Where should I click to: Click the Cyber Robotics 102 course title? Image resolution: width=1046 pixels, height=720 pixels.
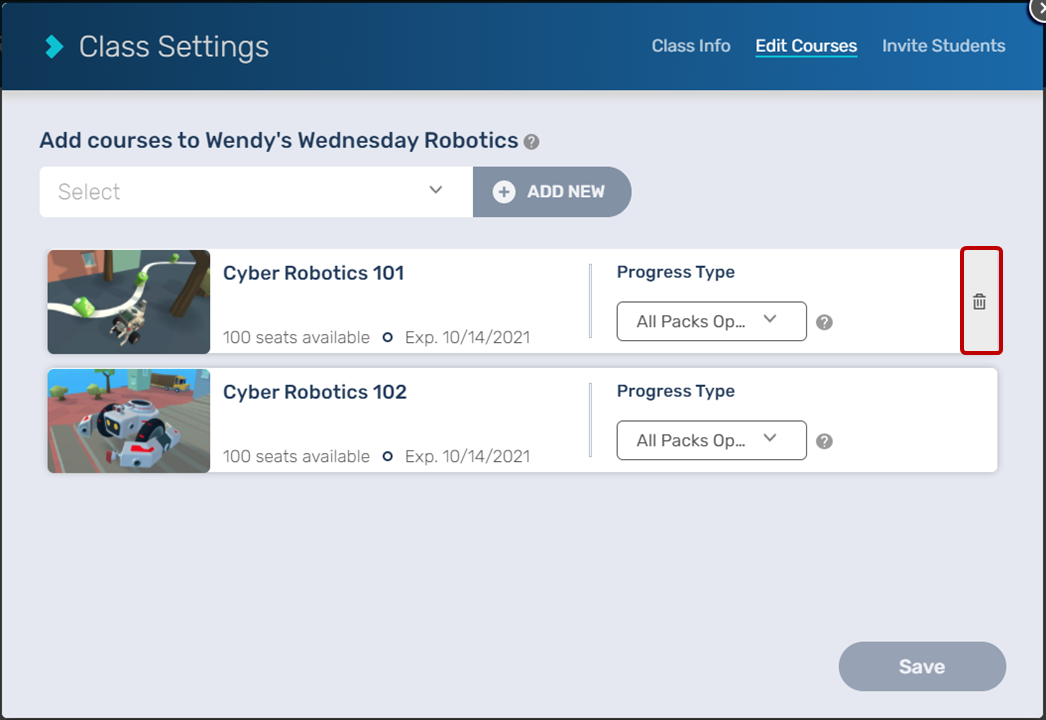point(314,392)
